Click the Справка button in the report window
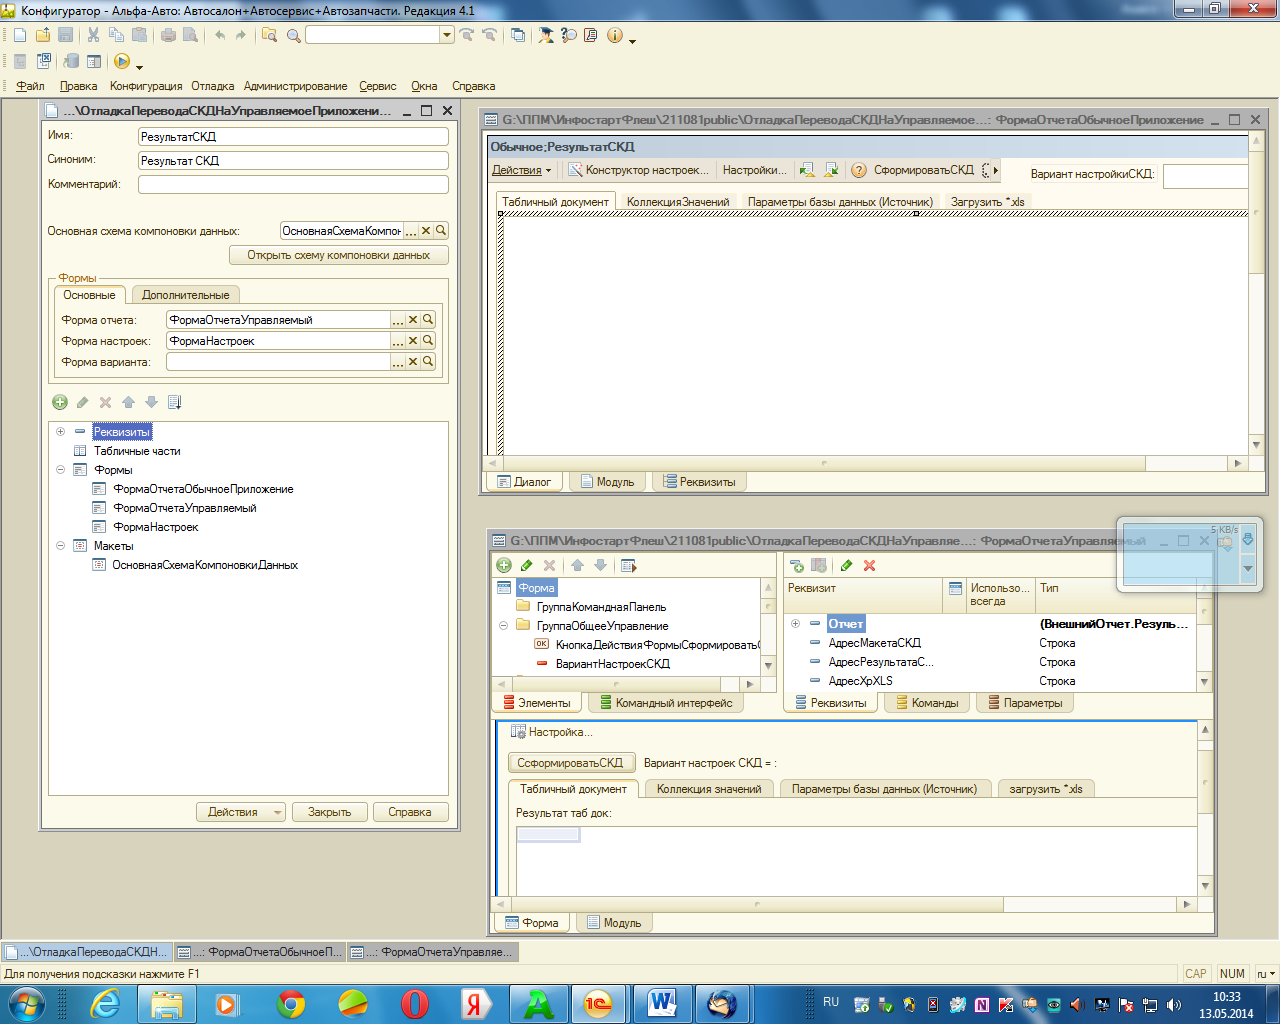The height and width of the screenshot is (1024, 1280). 410,812
